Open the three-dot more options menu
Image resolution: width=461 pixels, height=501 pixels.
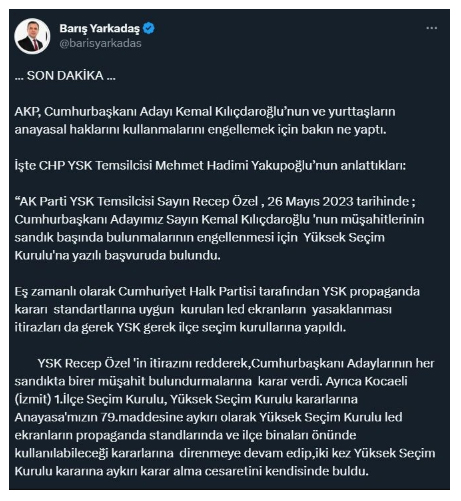point(431,28)
